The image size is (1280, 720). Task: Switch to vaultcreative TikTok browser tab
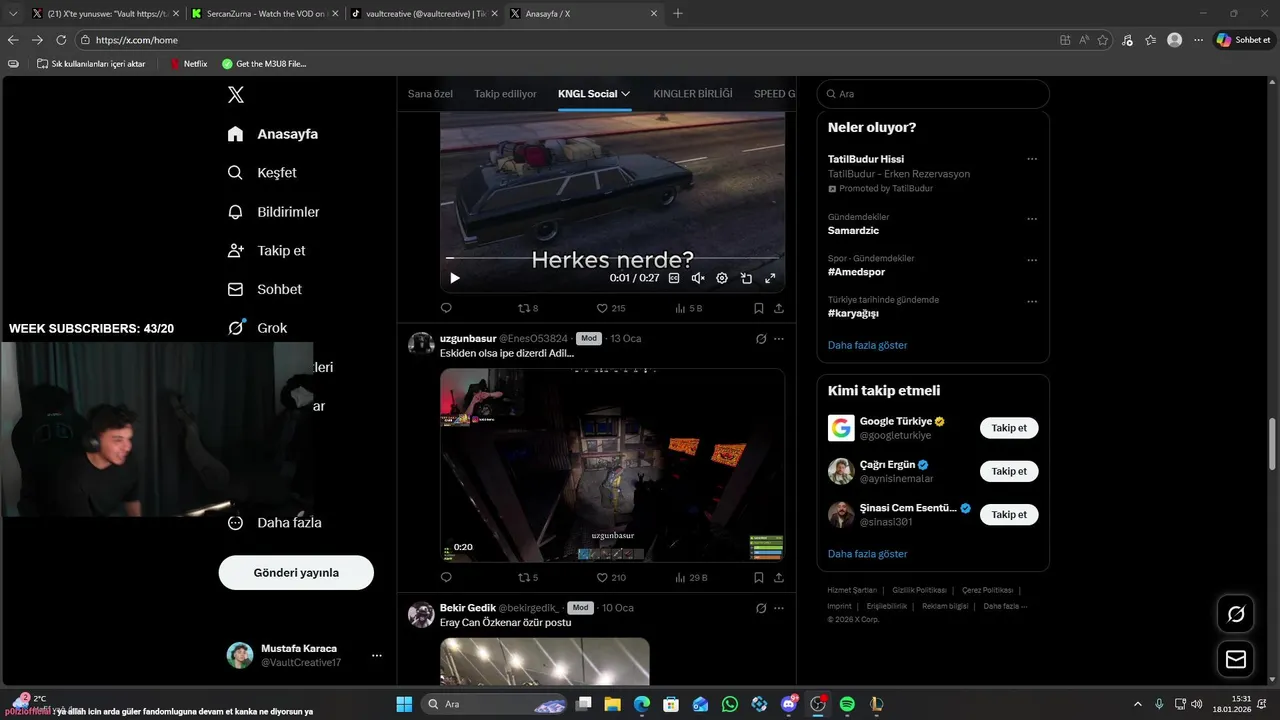423,13
